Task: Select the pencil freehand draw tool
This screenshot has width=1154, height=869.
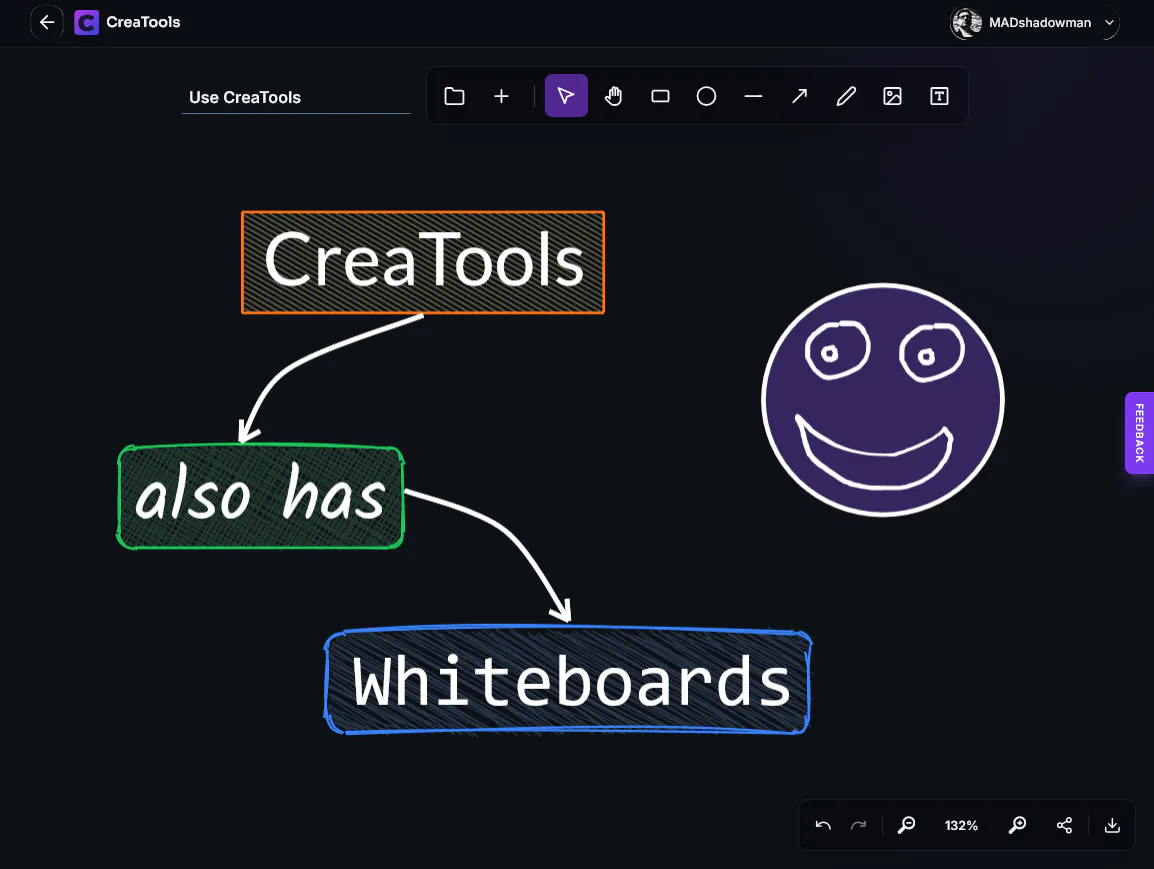Action: tap(846, 96)
